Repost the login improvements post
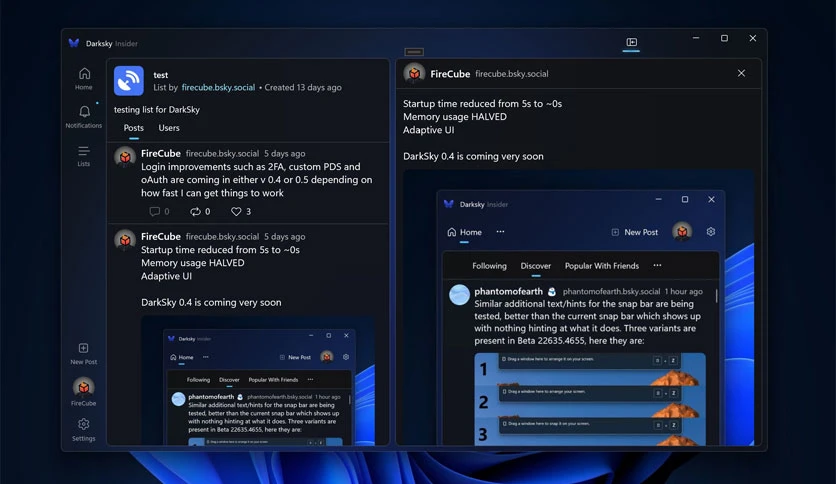Screen dimensions: 836x484 coord(200,212)
